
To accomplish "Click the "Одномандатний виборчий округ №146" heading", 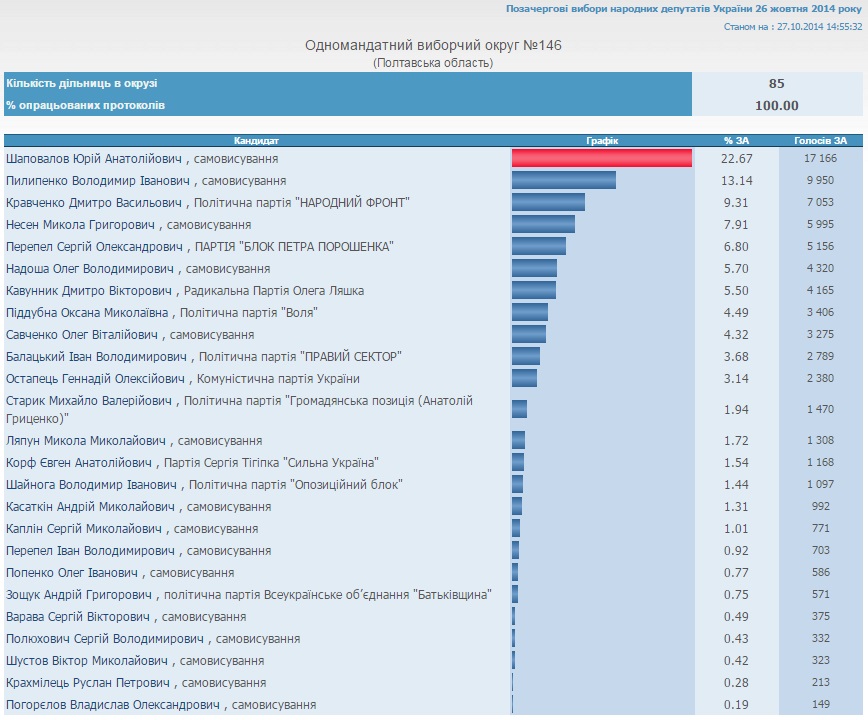I will pyautogui.click(x=433, y=46).
